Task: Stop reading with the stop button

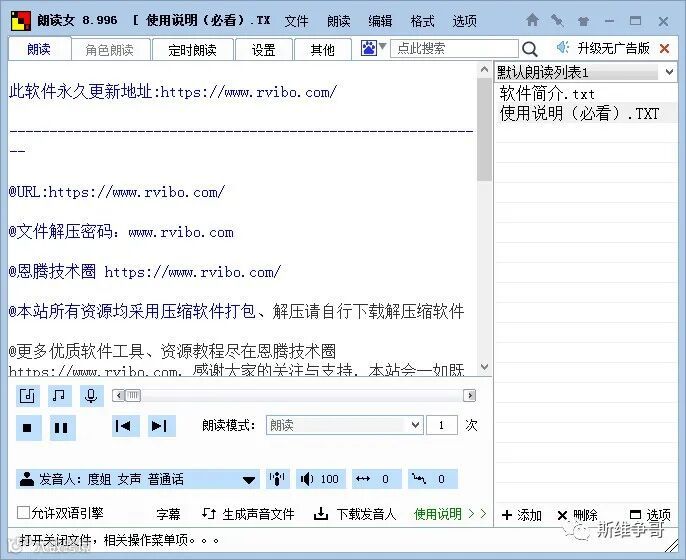Action: pos(28,427)
